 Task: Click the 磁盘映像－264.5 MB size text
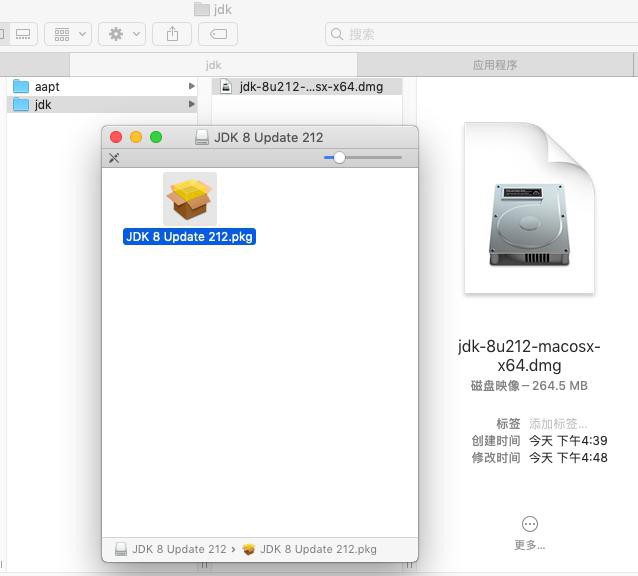point(529,386)
